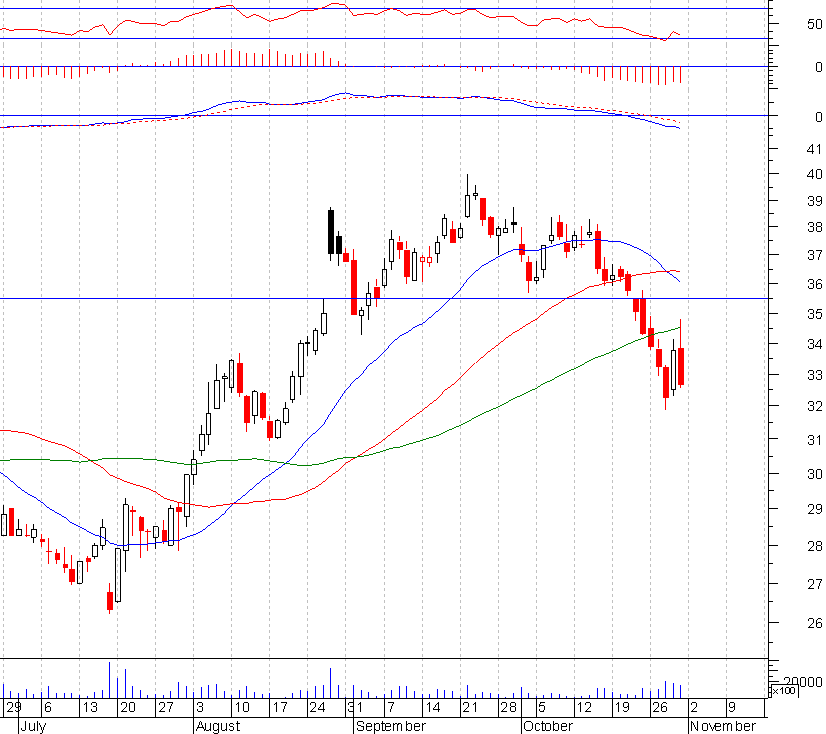Select date label 24 on time axis
The image size is (826, 734).
tap(318, 707)
